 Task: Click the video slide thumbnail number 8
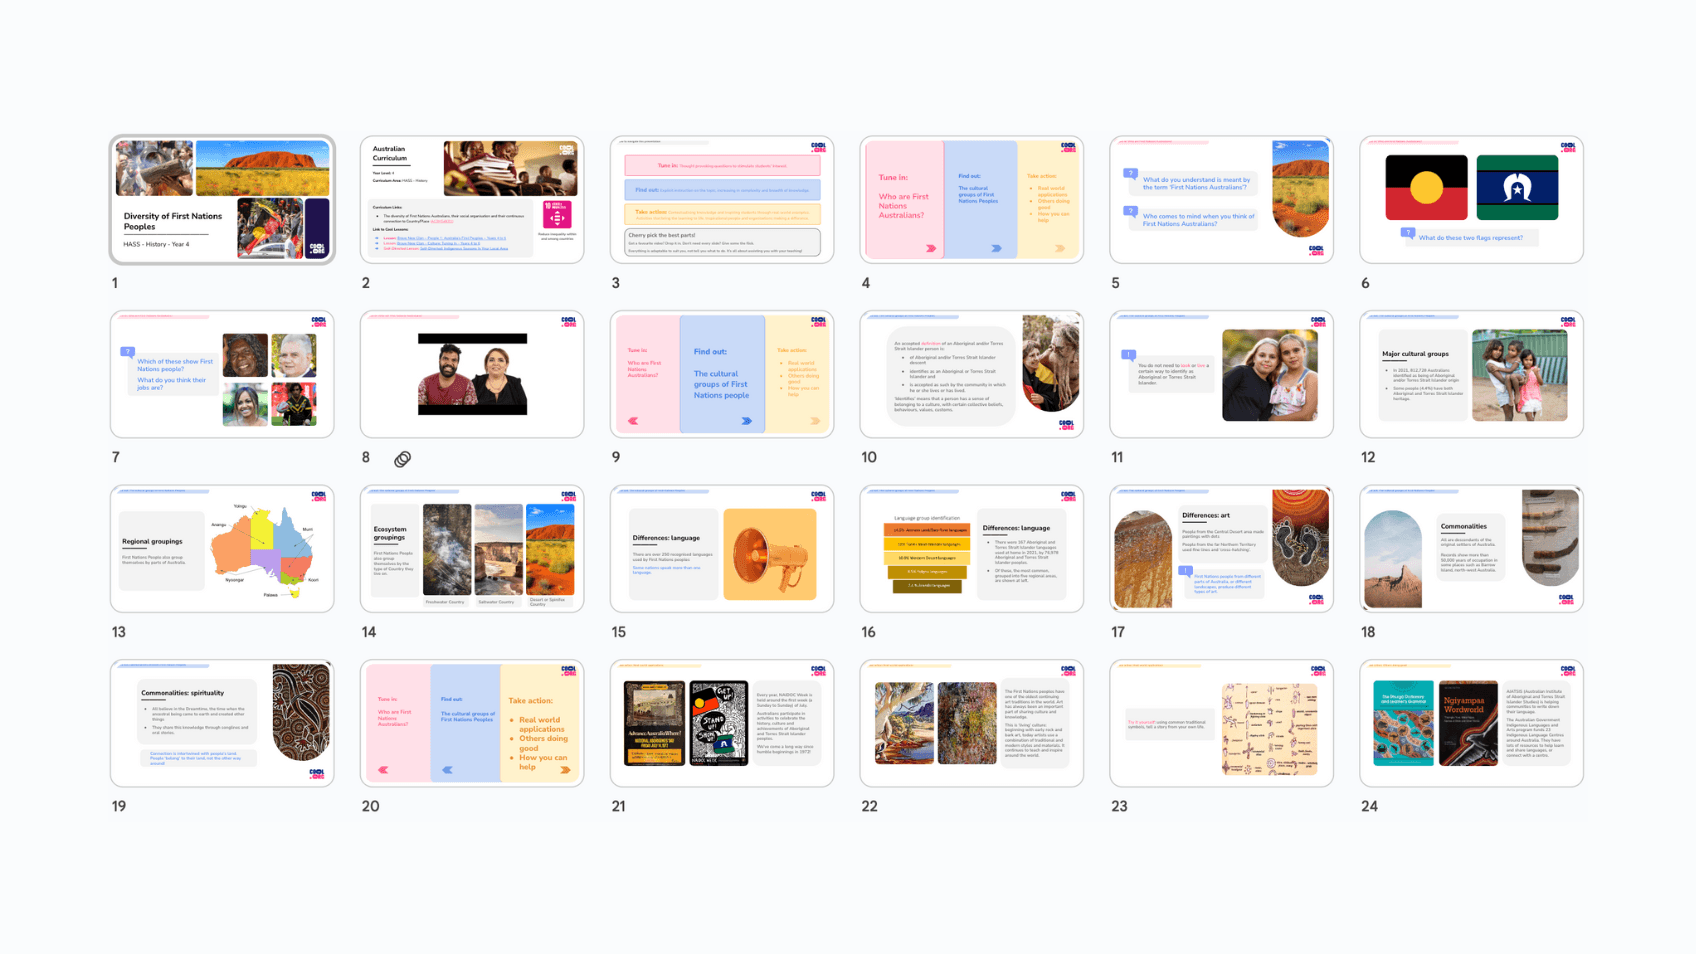472,374
